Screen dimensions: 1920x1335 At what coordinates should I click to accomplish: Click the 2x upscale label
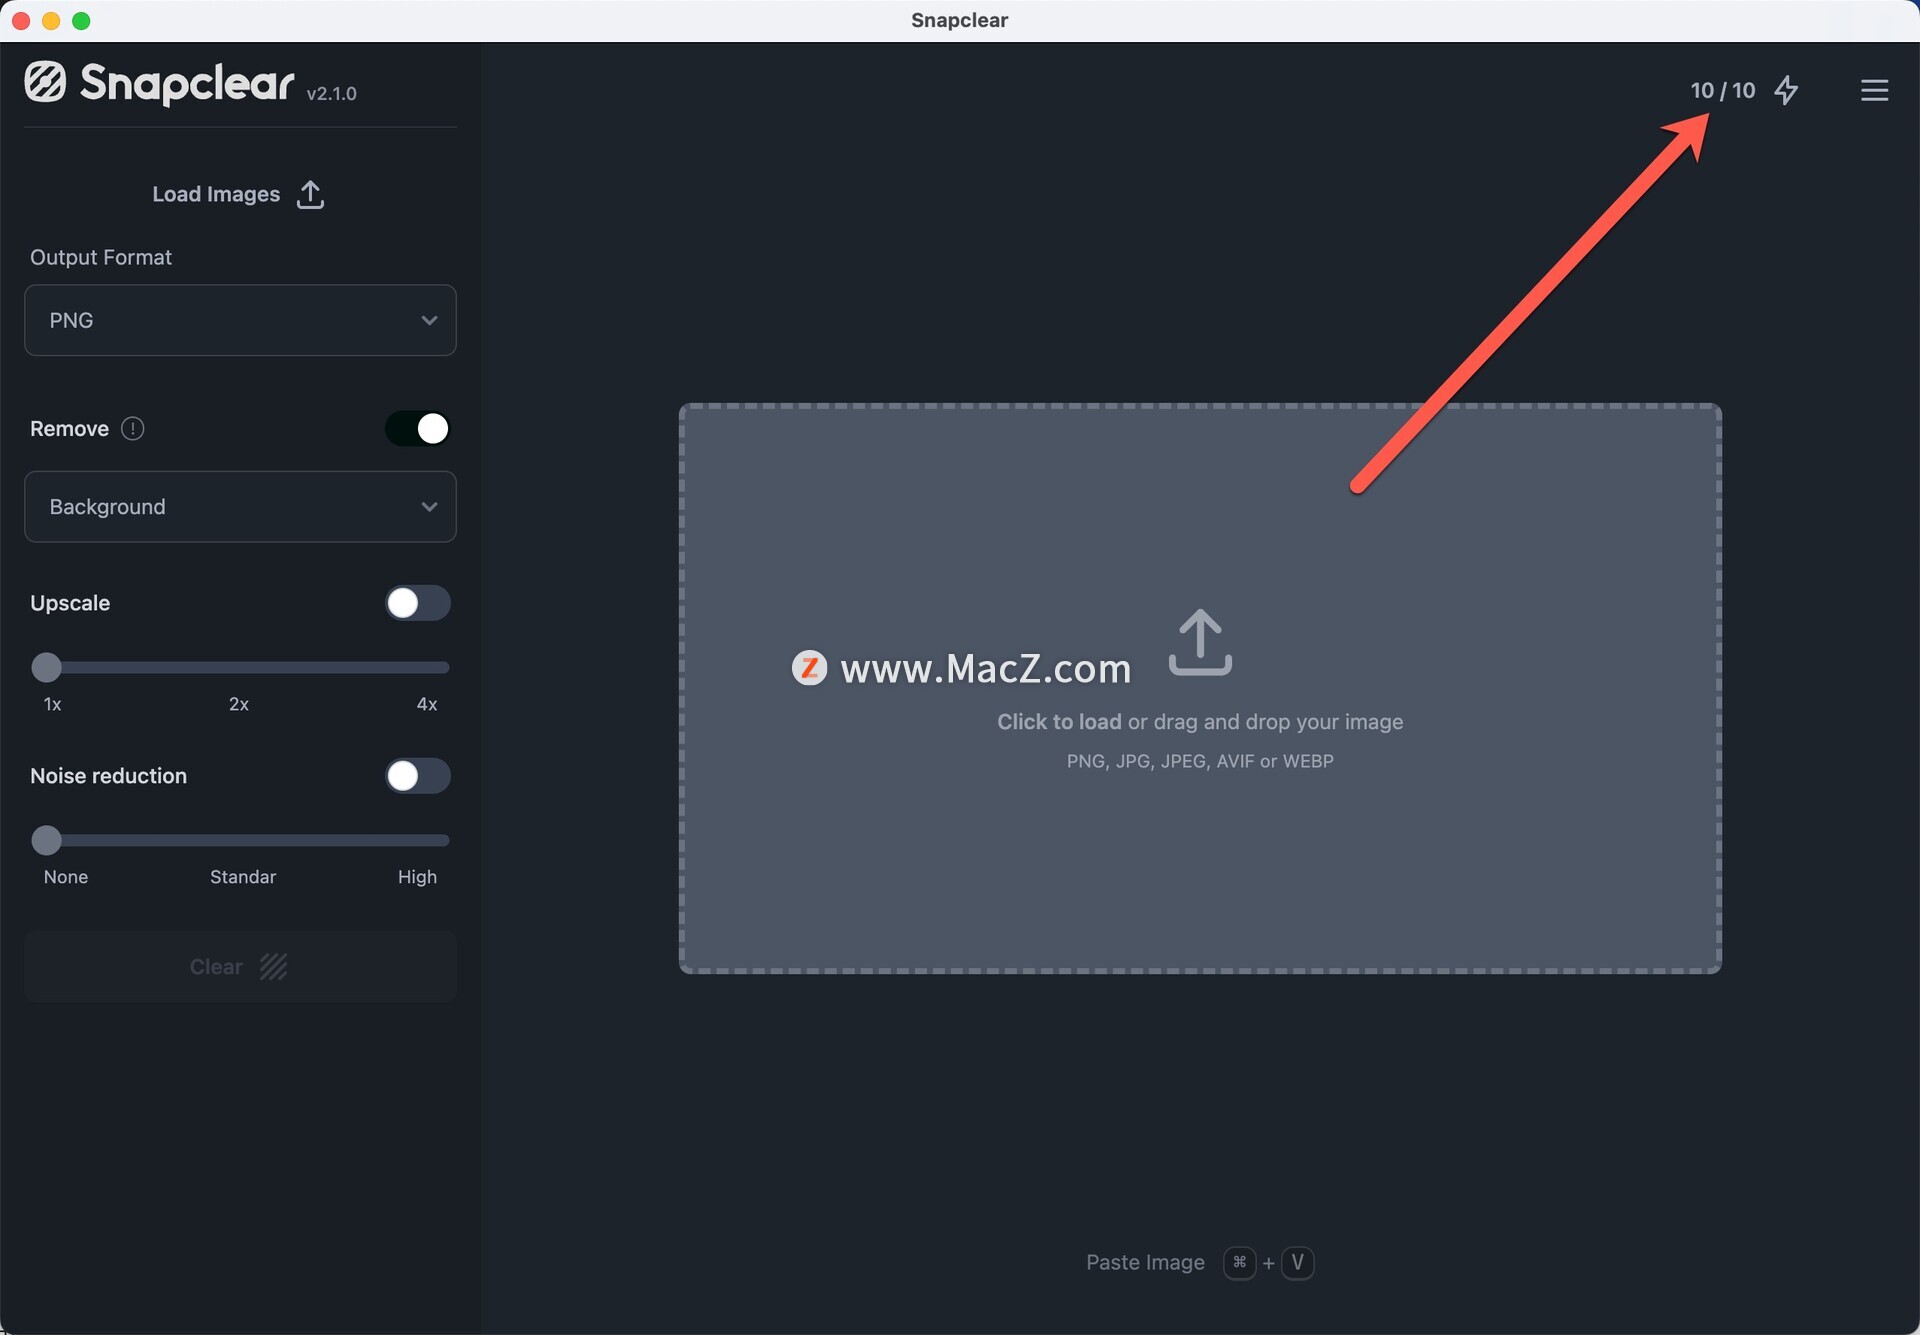(239, 704)
